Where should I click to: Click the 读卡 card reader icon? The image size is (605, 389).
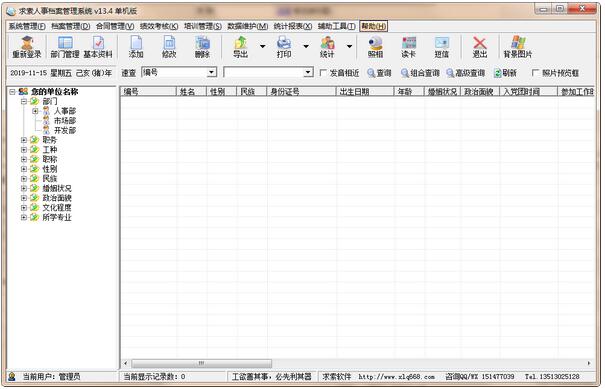(x=408, y=47)
